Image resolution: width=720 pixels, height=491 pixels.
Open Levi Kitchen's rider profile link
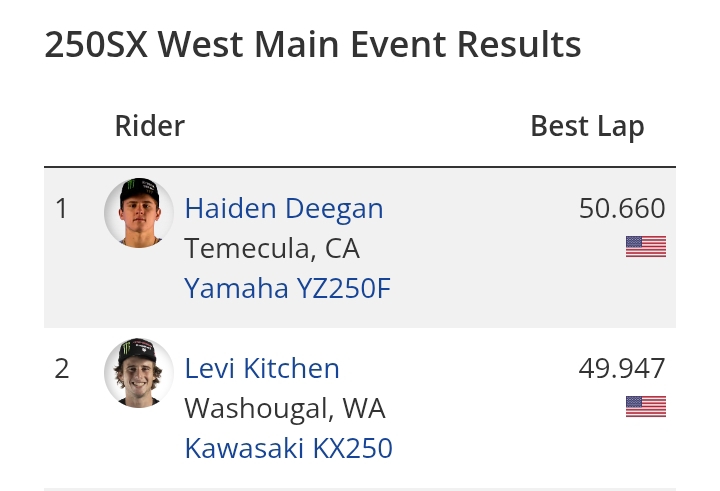click(x=262, y=368)
